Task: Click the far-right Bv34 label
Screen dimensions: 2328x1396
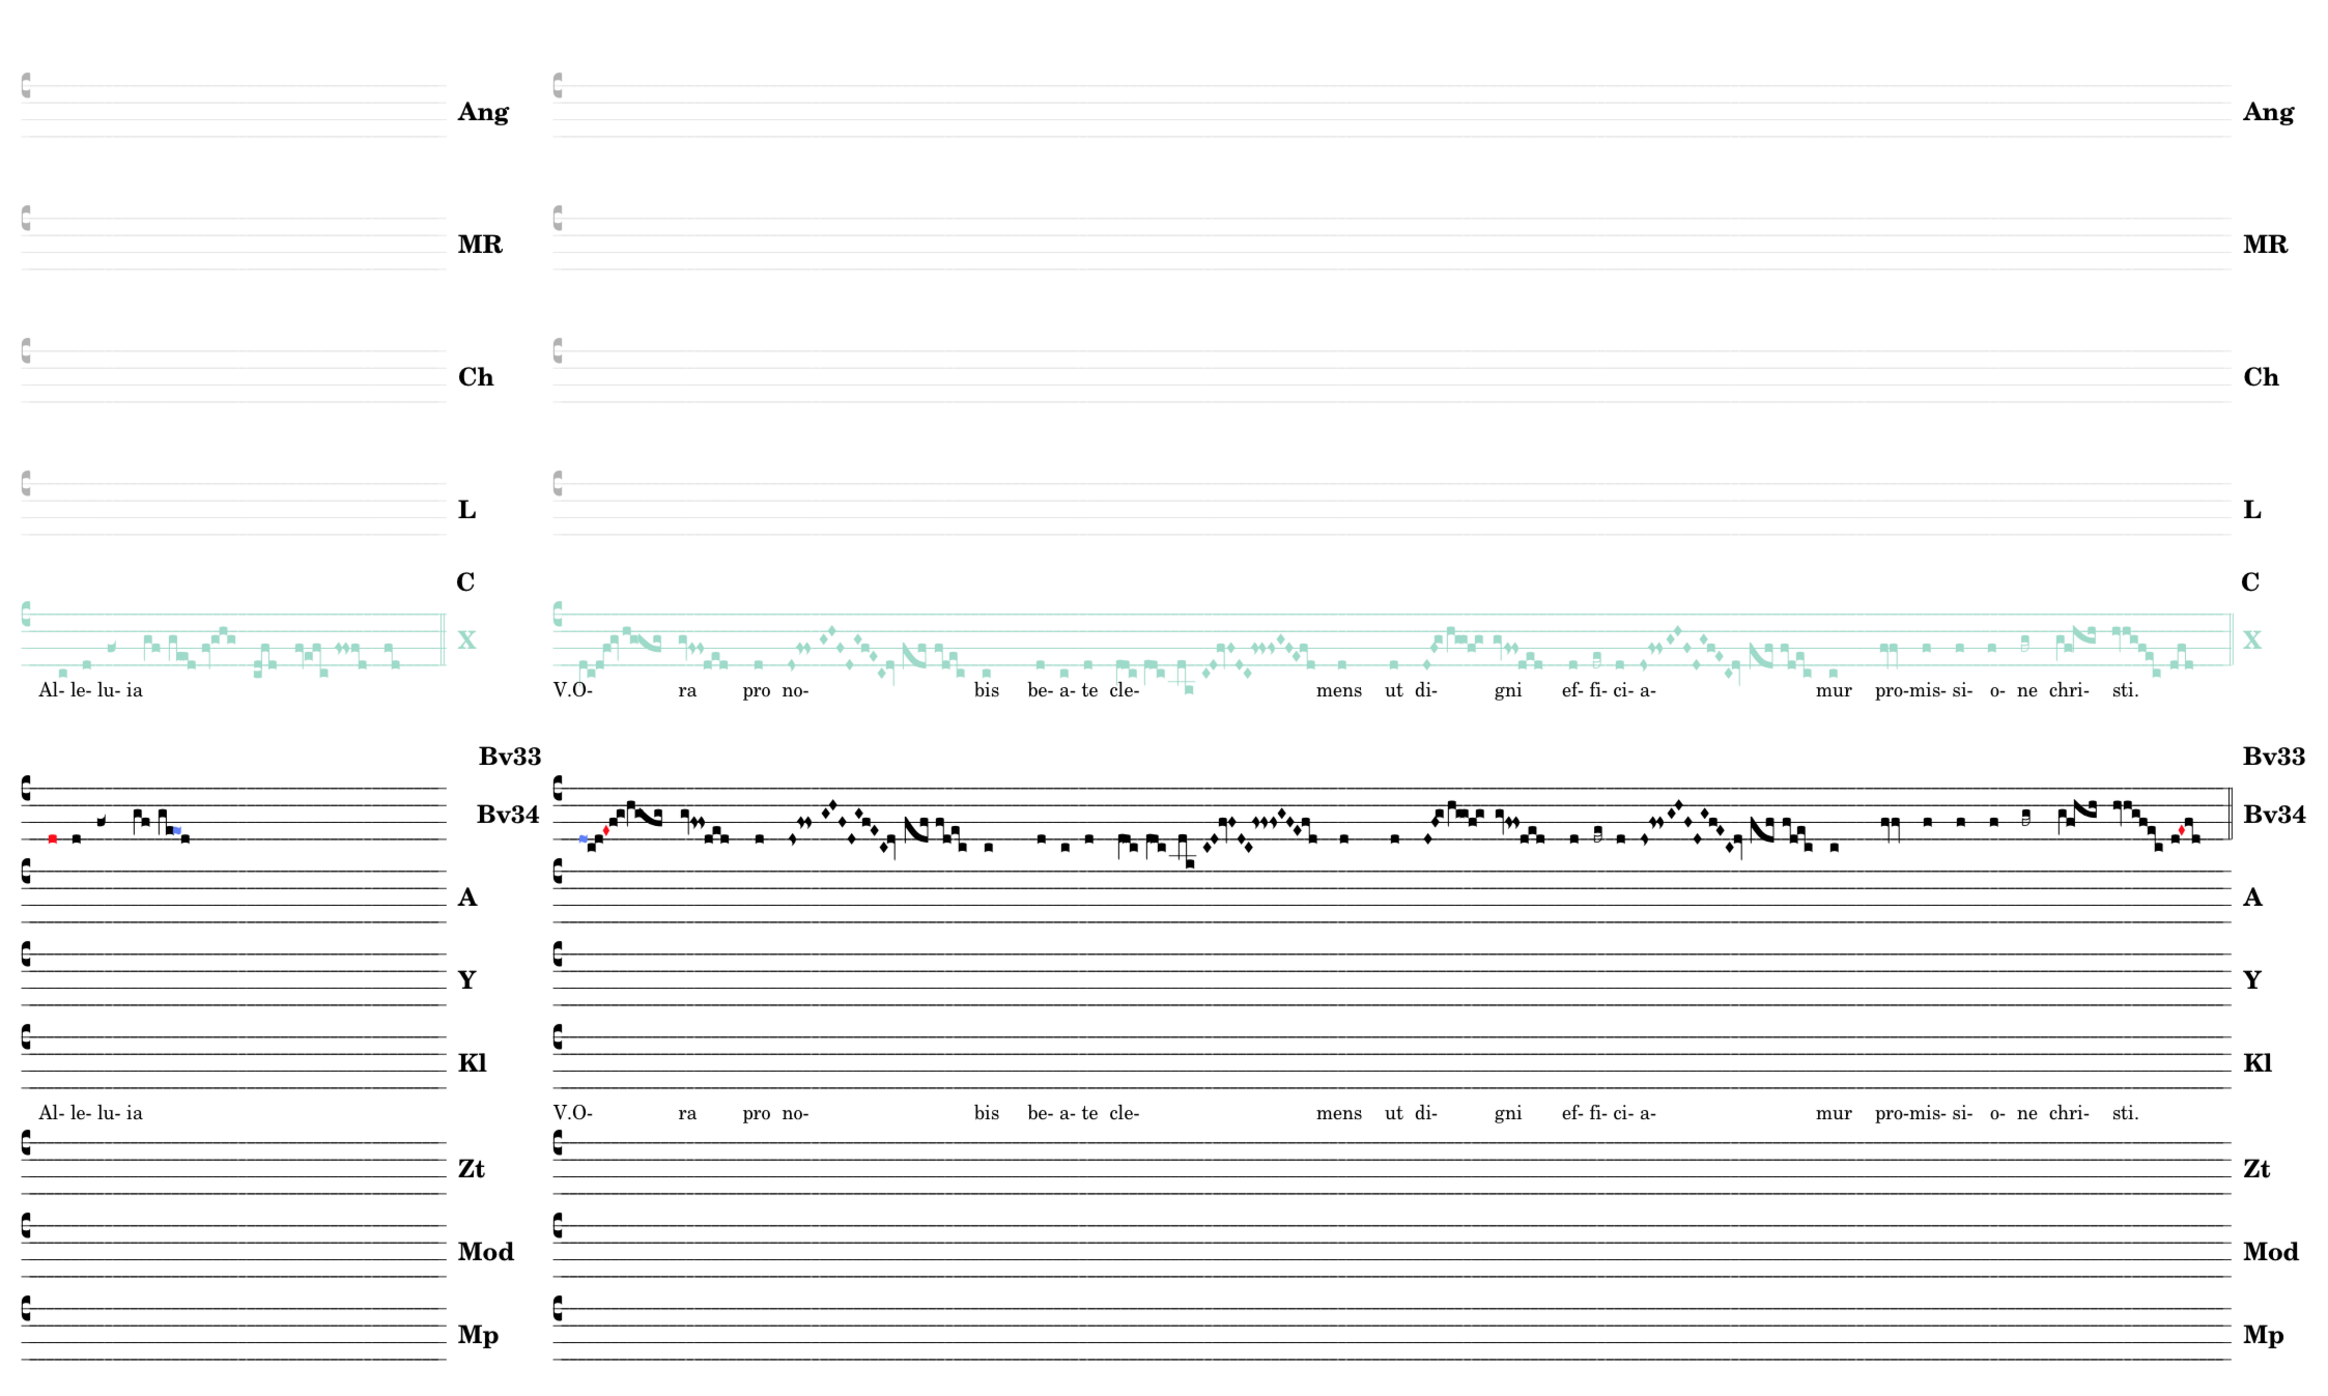Action: click(2274, 815)
